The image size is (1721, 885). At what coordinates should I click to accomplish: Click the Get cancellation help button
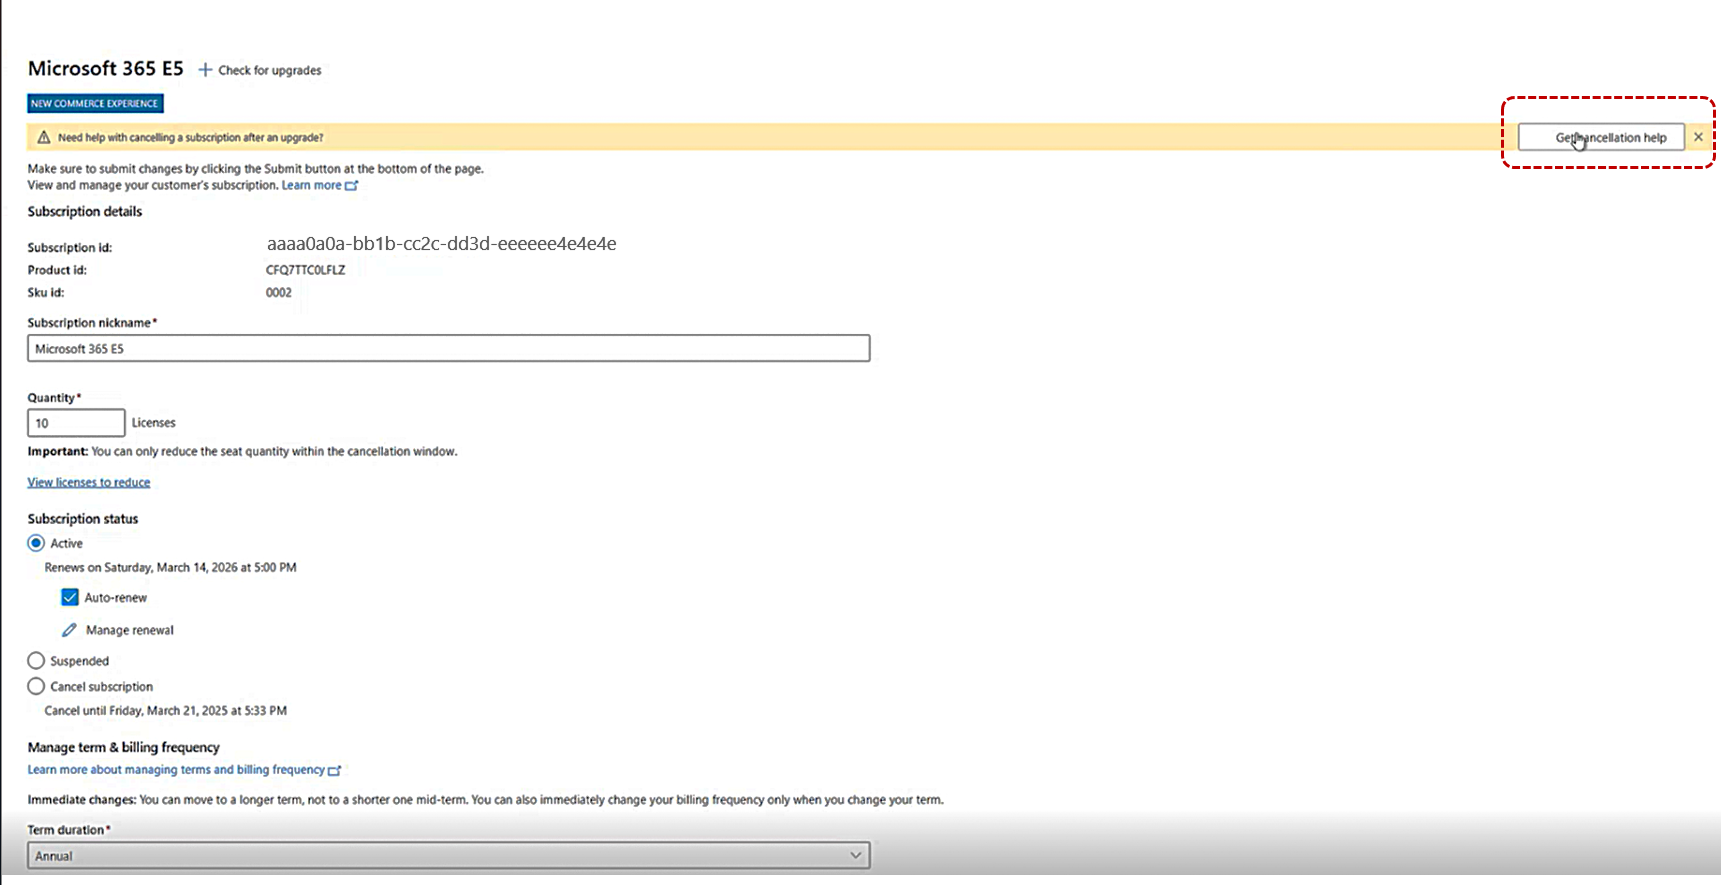click(x=1601, y=137)
